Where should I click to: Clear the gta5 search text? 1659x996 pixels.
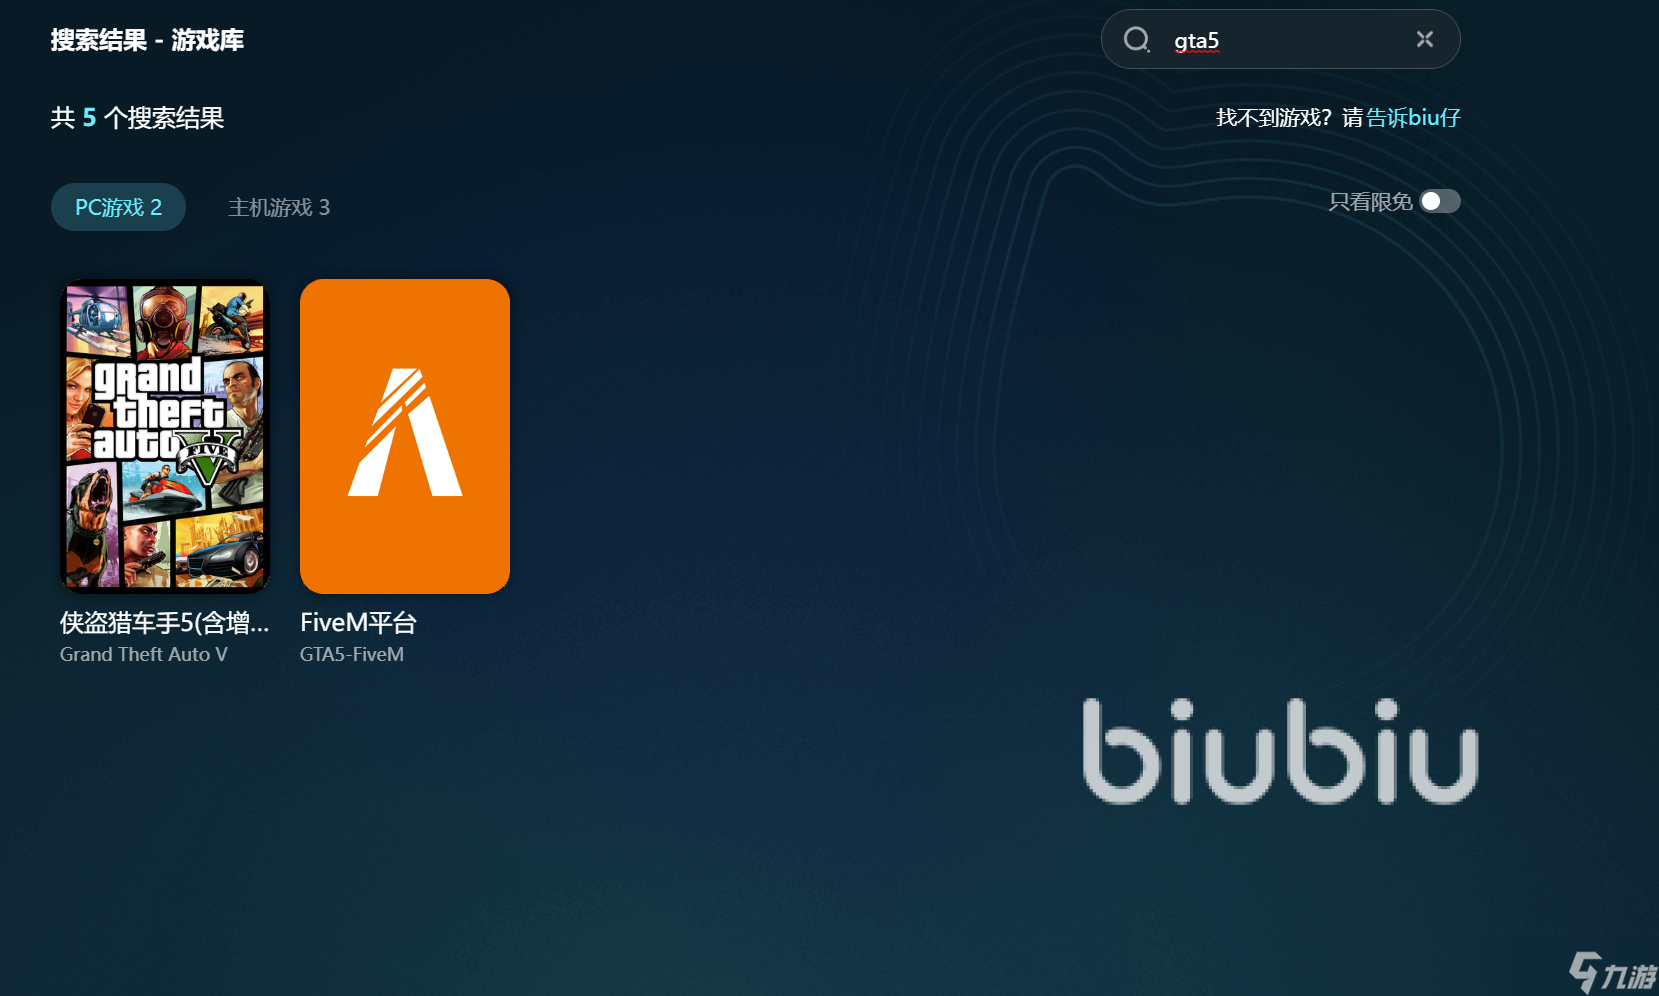coord(1425,39)
